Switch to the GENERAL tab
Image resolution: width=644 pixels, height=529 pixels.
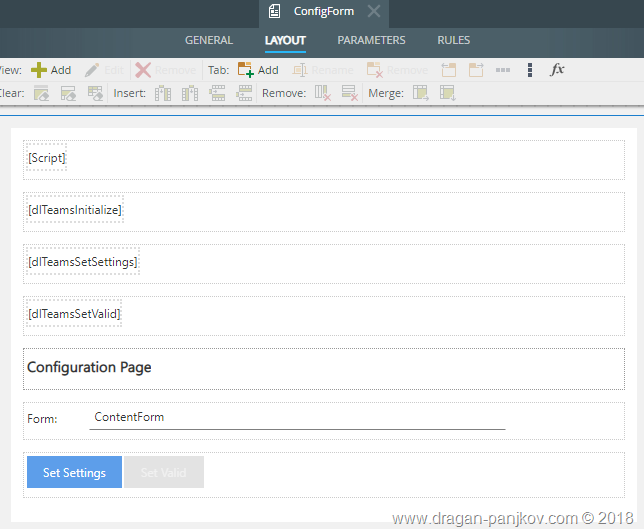coord(209,41)
